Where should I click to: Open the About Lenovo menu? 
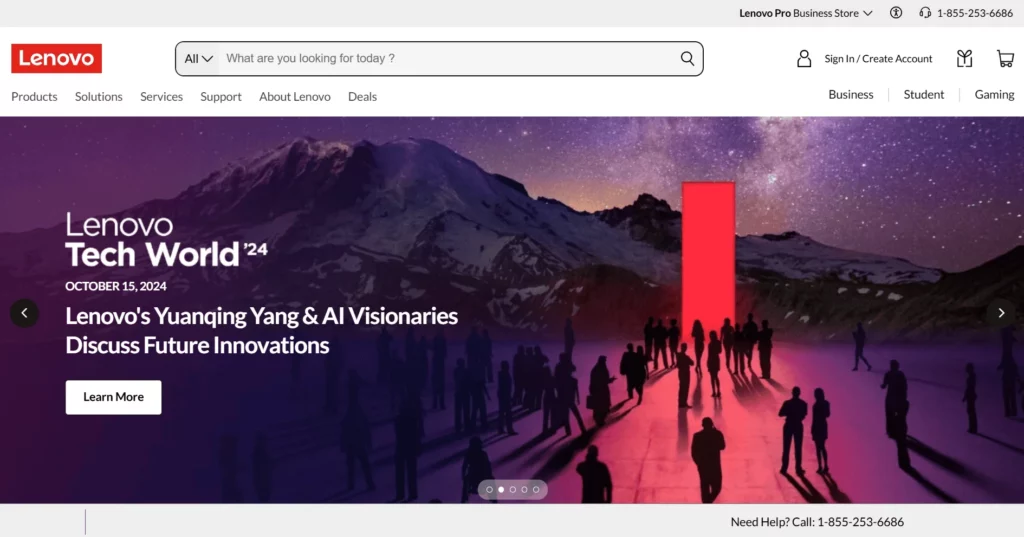pyautogui.click(x=295, y=97)
